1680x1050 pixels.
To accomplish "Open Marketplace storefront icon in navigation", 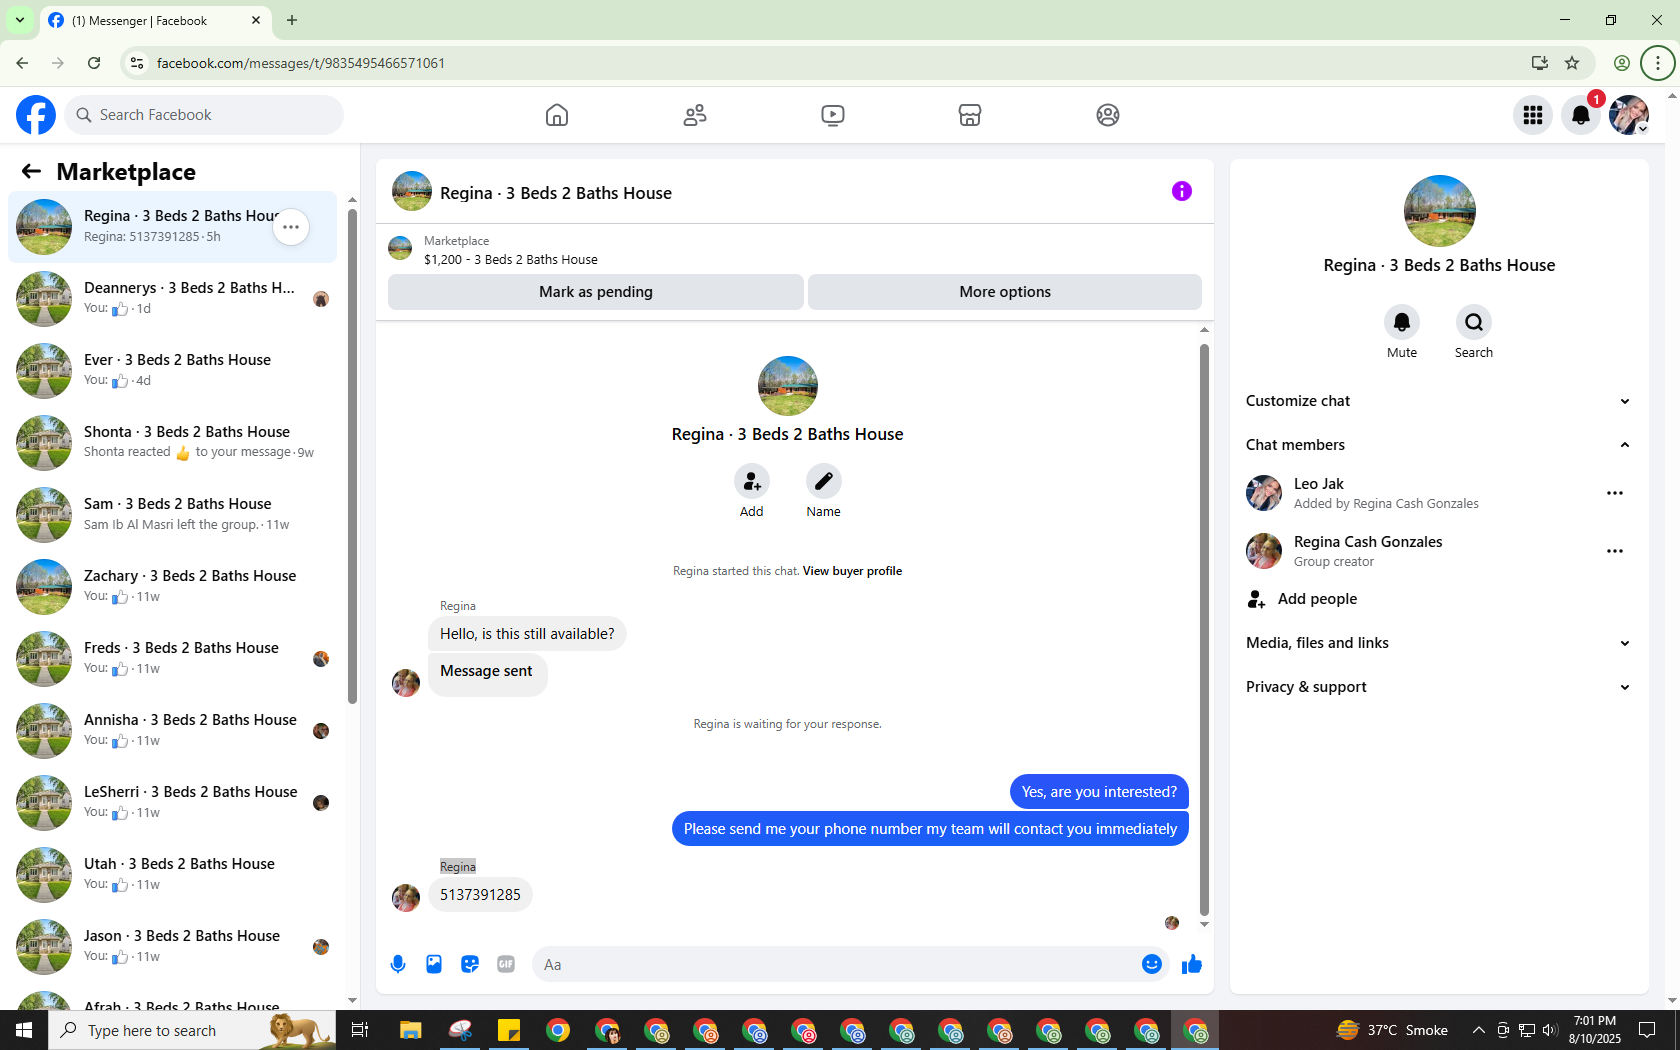I will pos(970,115).
